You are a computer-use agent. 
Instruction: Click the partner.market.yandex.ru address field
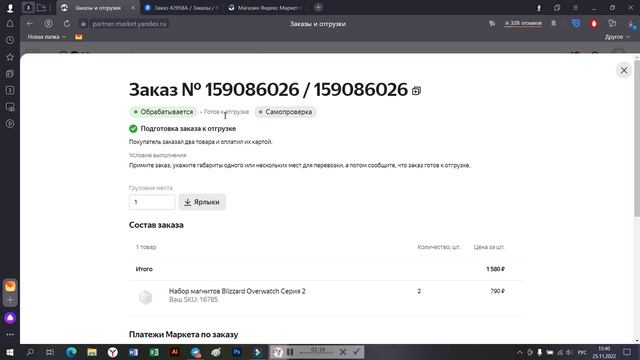(129, 24)
